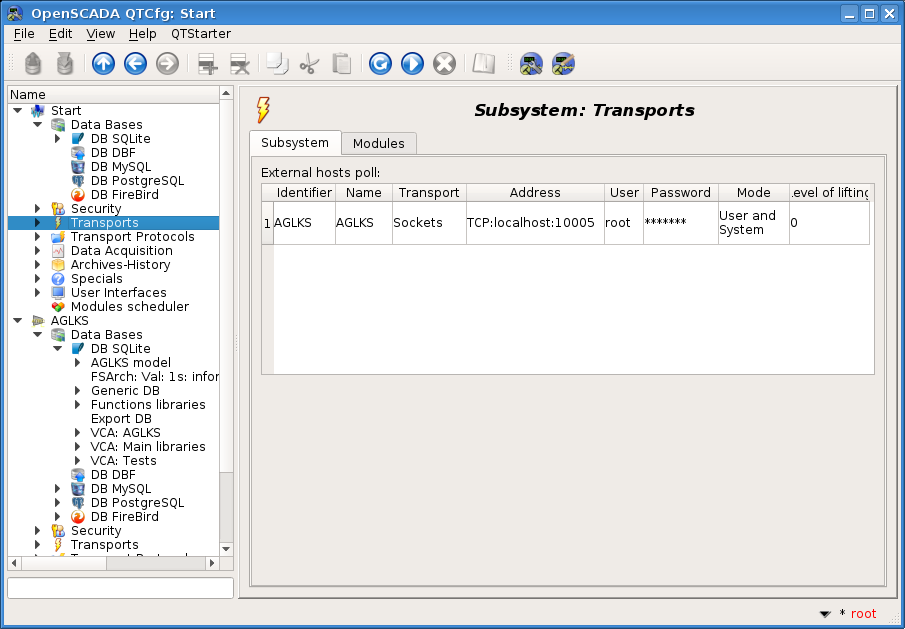
Task: Click the text field below the tree
Action: (x=120, y=588)
